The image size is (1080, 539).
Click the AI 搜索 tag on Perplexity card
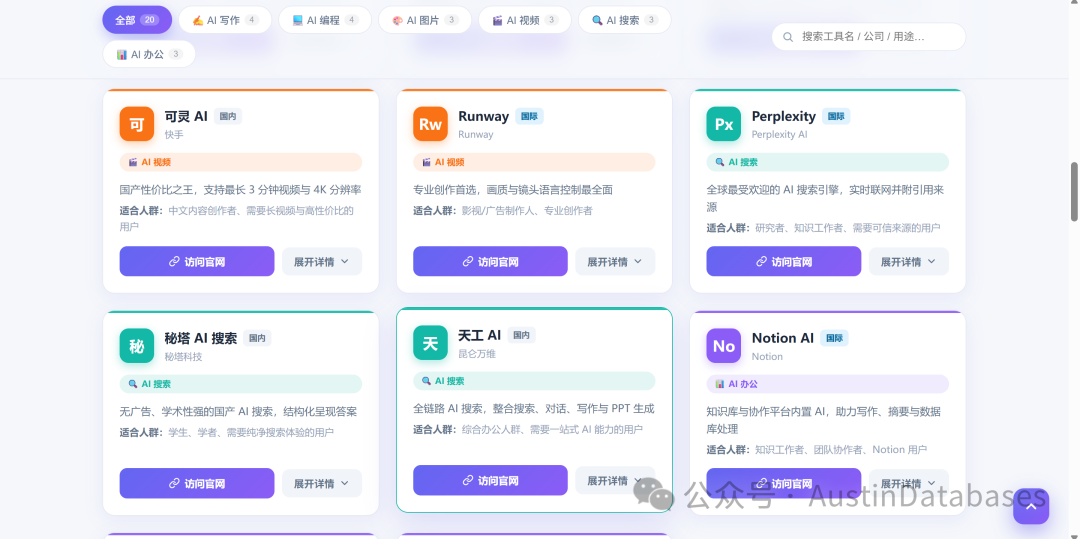coord(827,162)
